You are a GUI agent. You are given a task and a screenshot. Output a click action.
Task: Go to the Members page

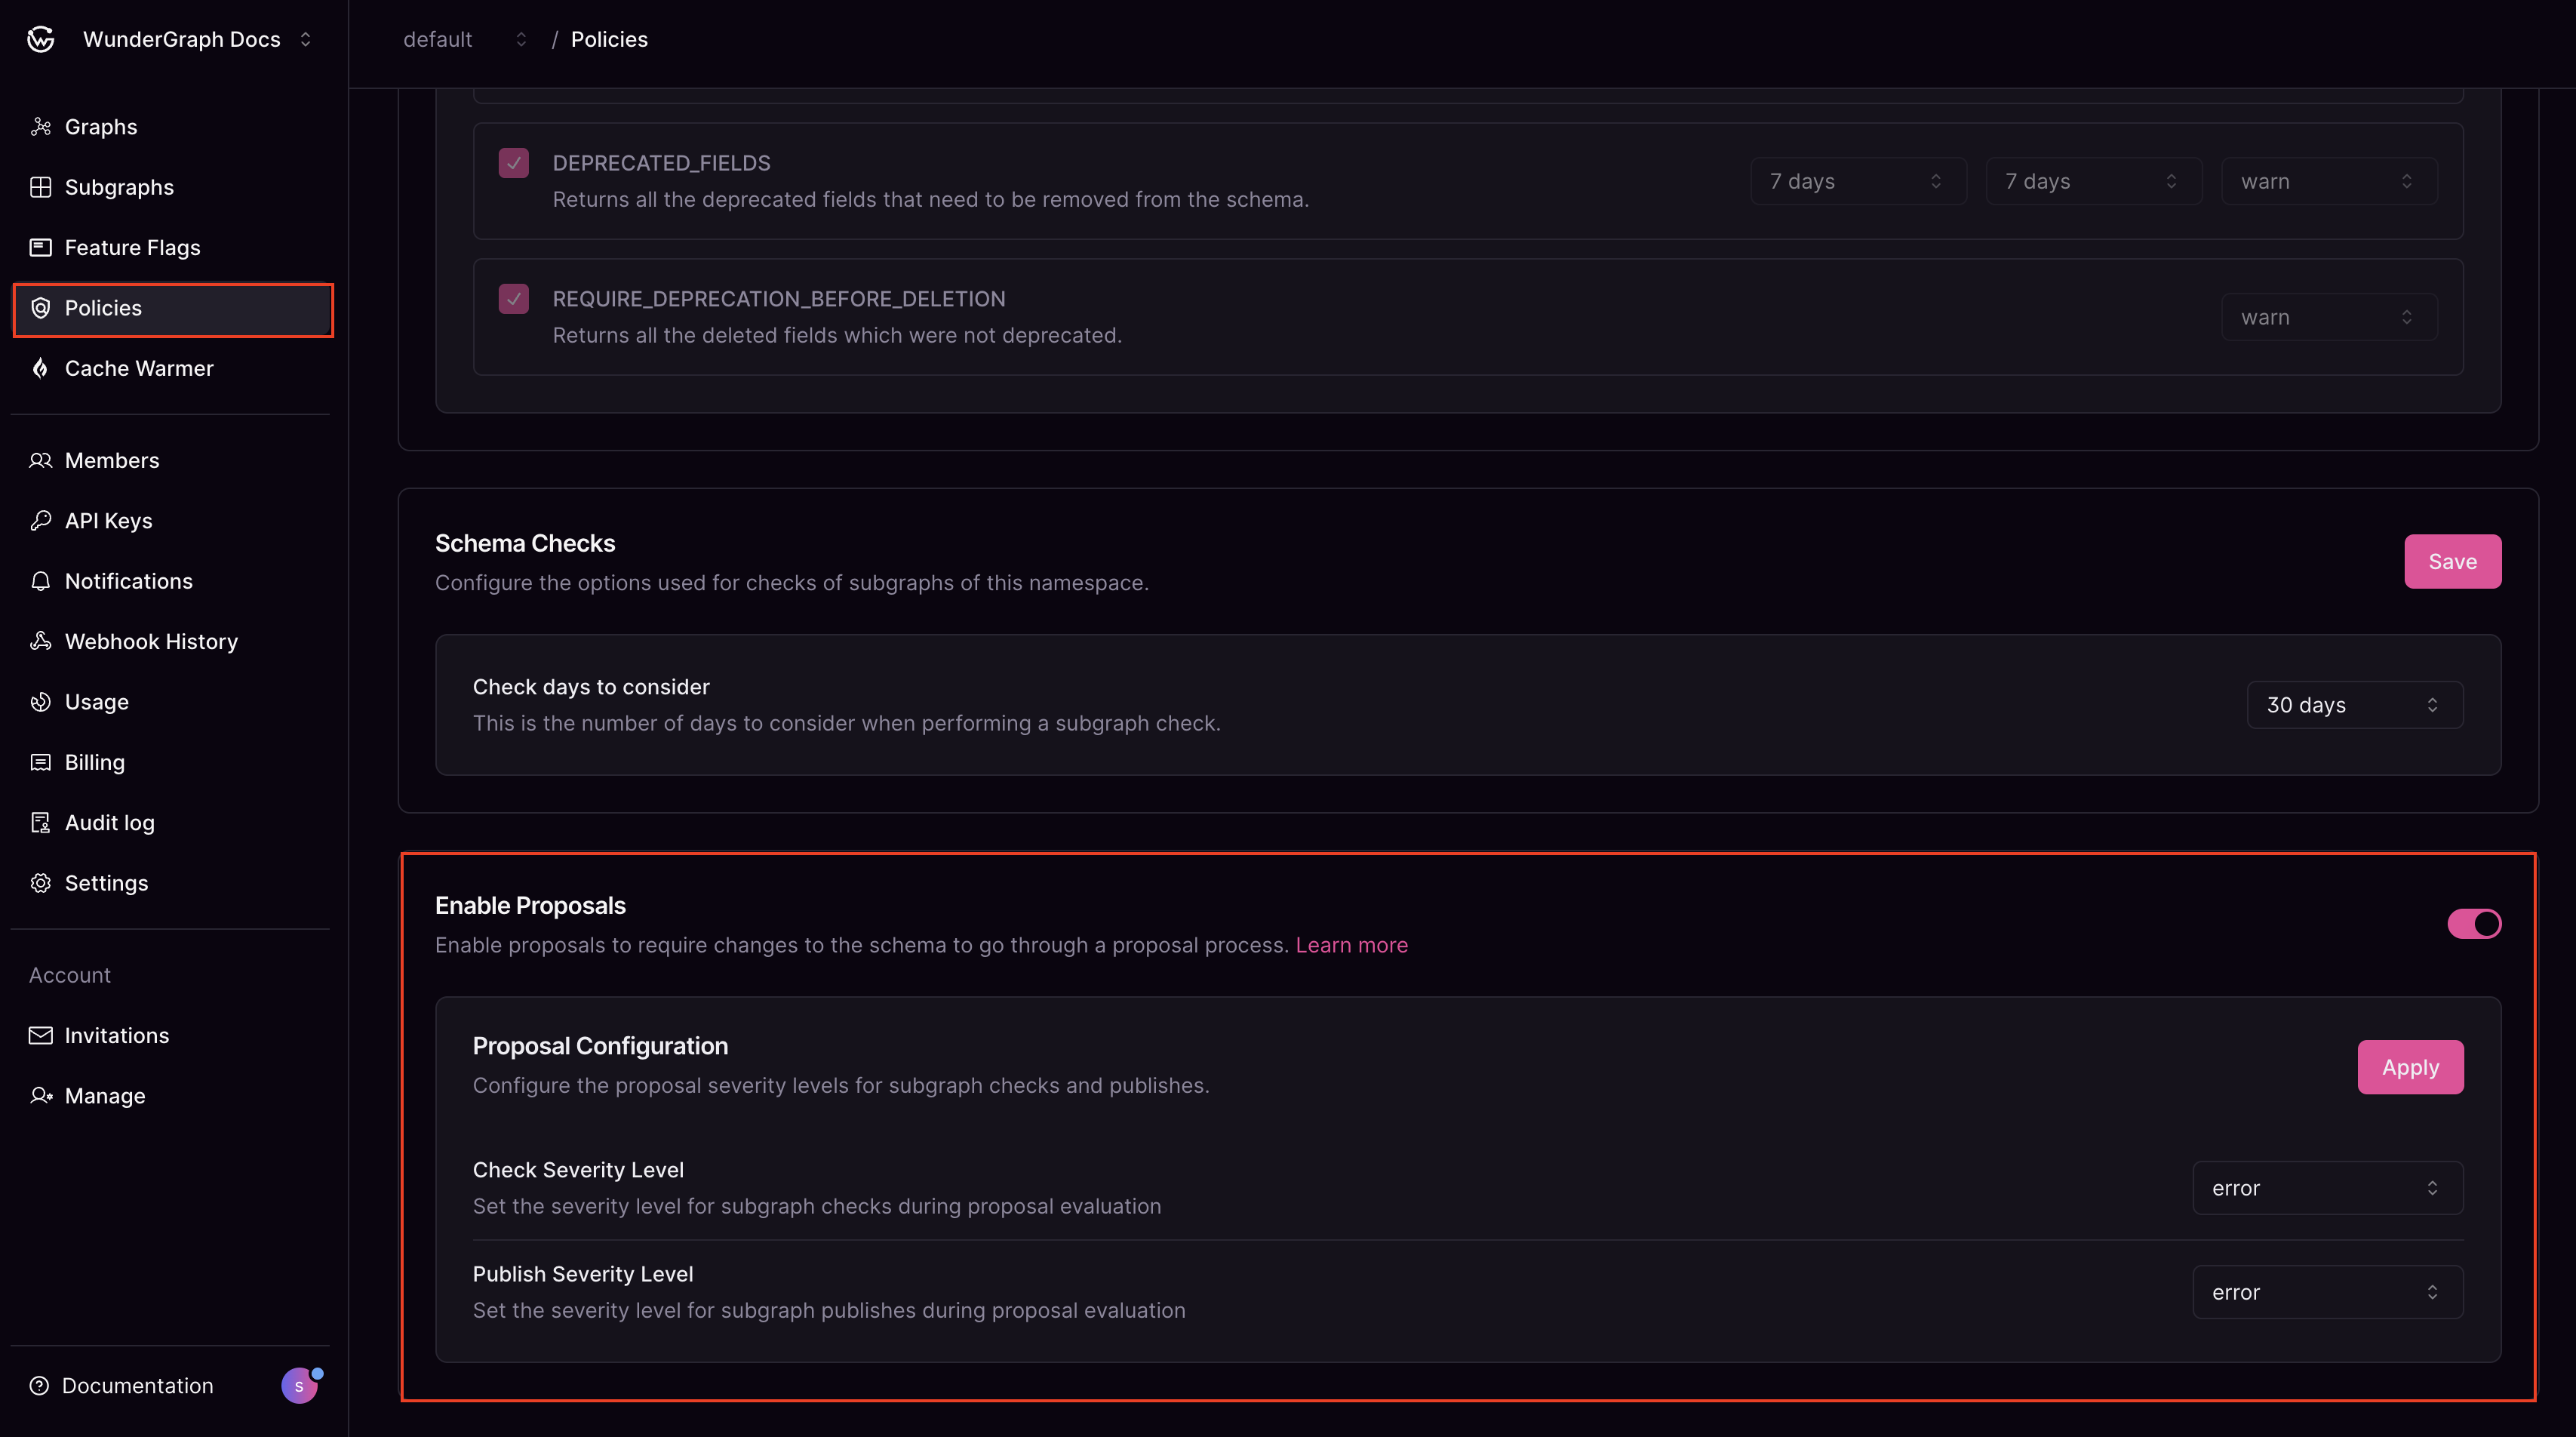(111, 460)
